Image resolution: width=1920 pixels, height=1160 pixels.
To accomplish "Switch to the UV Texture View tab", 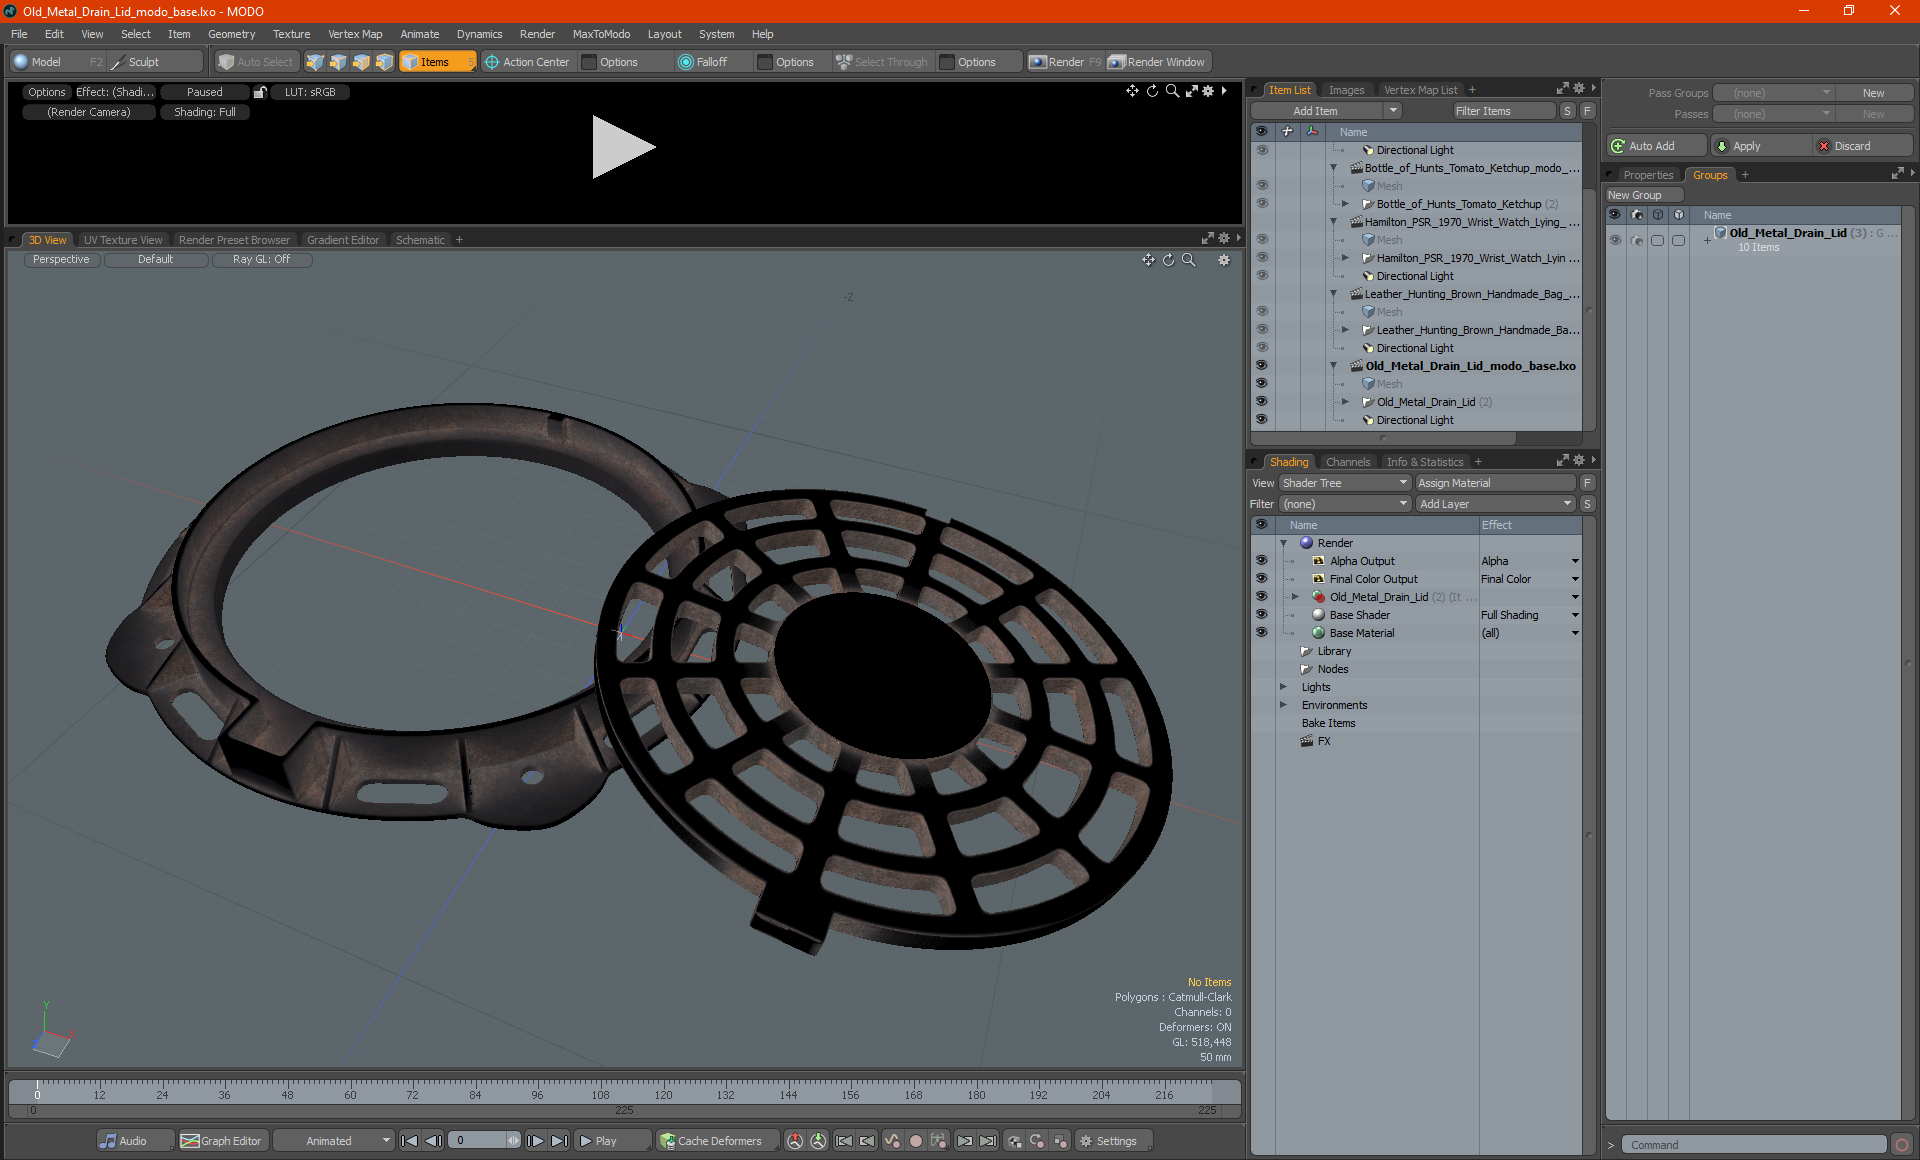I will pyautogui.click(x=122, y=240).
